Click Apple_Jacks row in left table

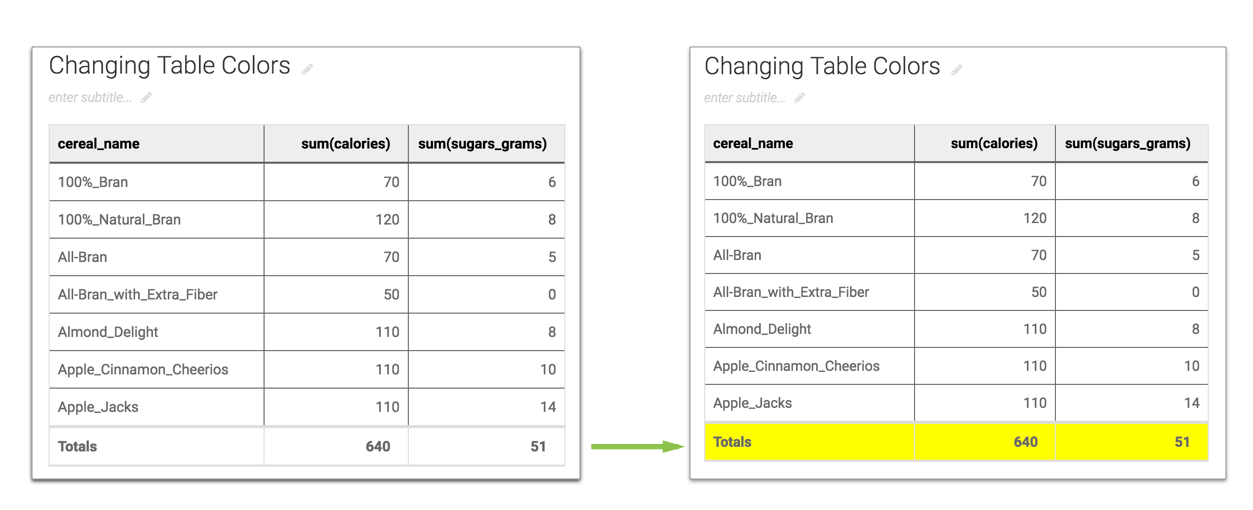(98, 407)
